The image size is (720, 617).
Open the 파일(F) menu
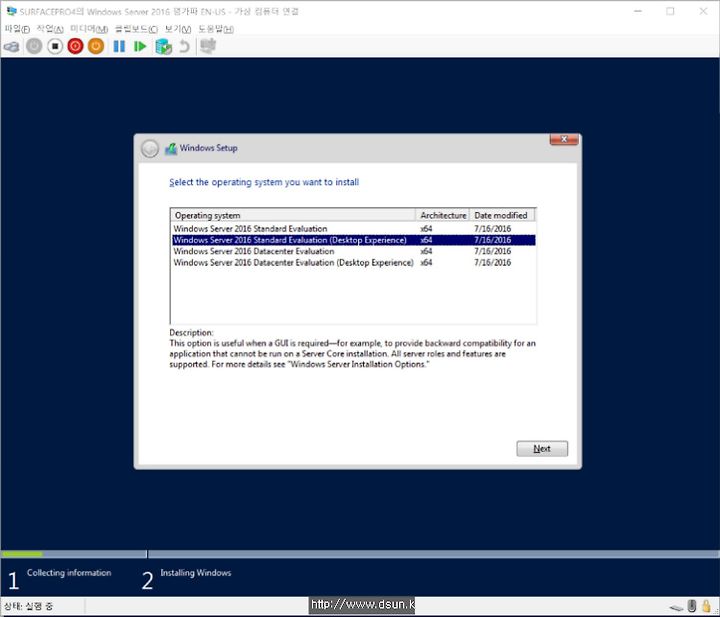(x=17, y=29)
